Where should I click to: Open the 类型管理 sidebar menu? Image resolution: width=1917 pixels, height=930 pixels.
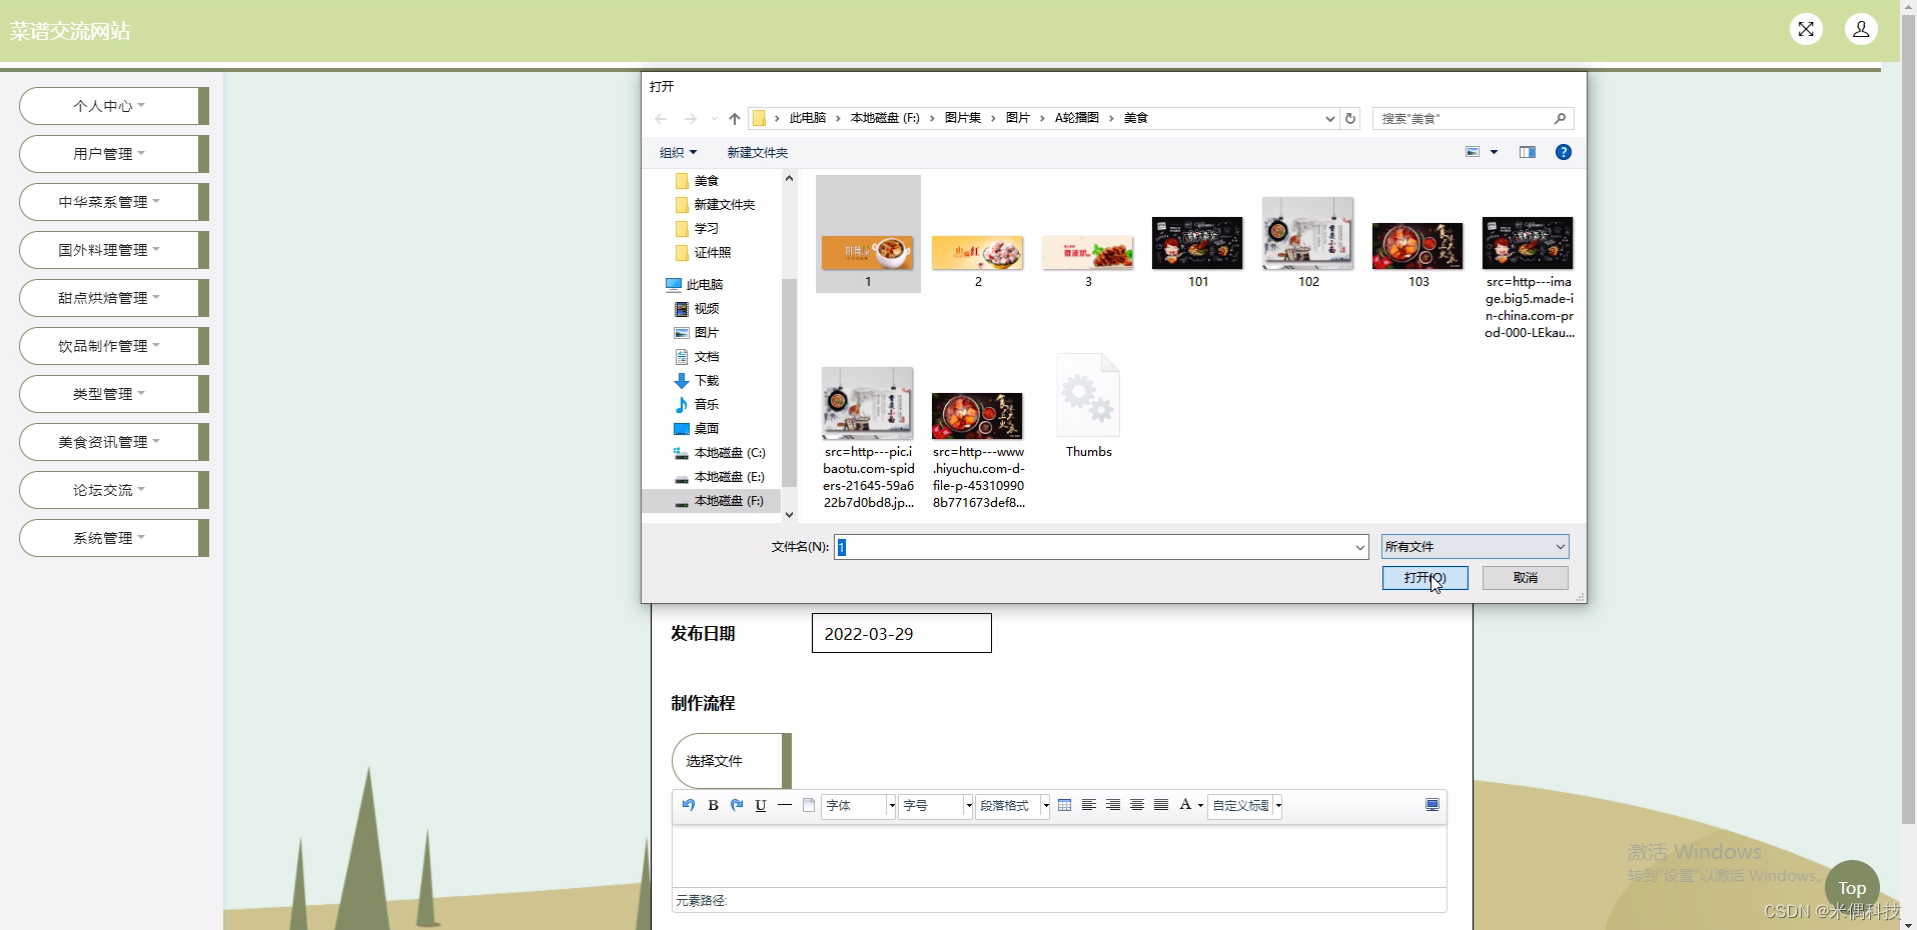(x=114, y=394)
